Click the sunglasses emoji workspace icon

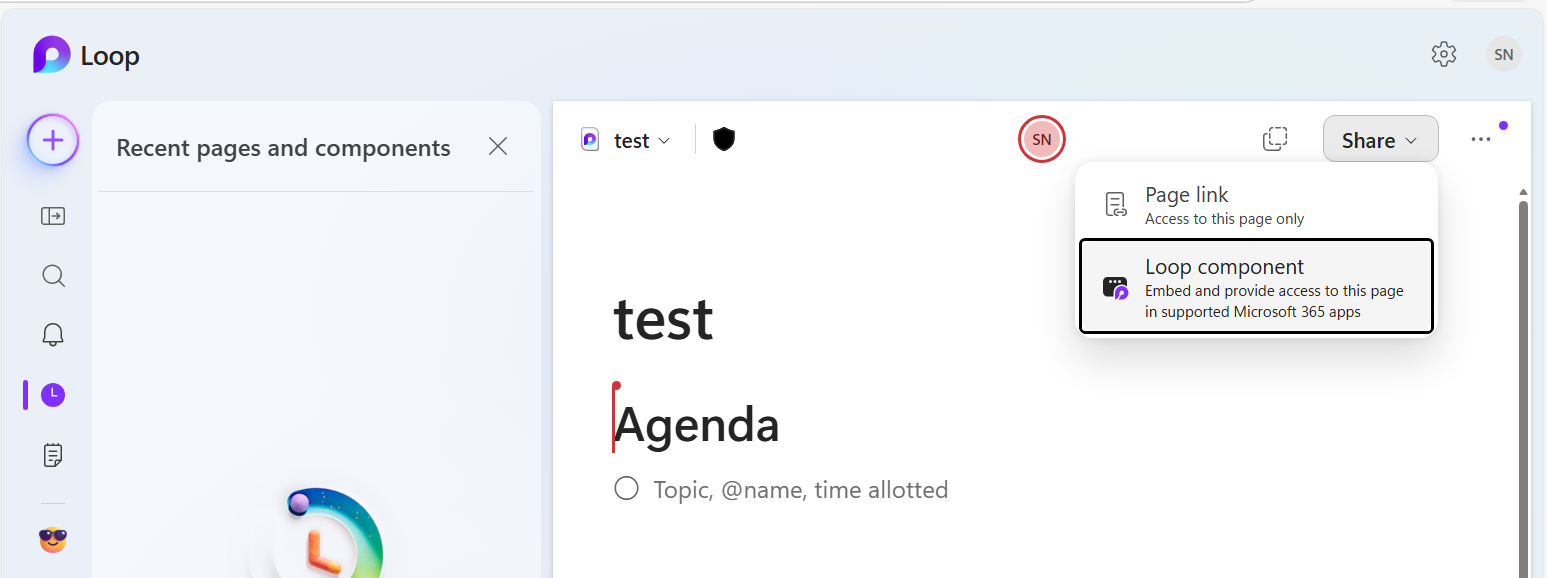[53, 540]
